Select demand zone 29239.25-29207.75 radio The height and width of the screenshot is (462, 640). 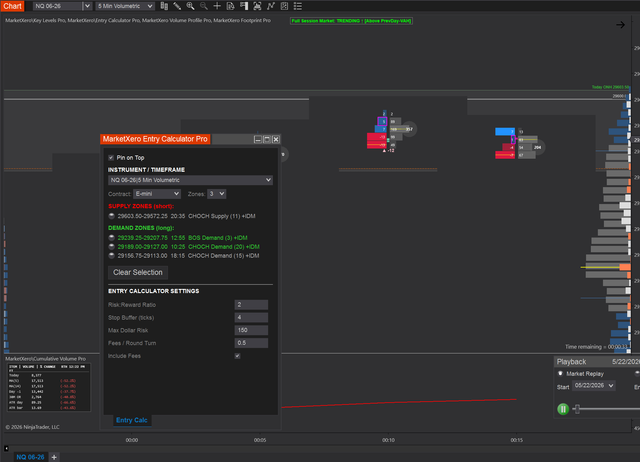111,238
